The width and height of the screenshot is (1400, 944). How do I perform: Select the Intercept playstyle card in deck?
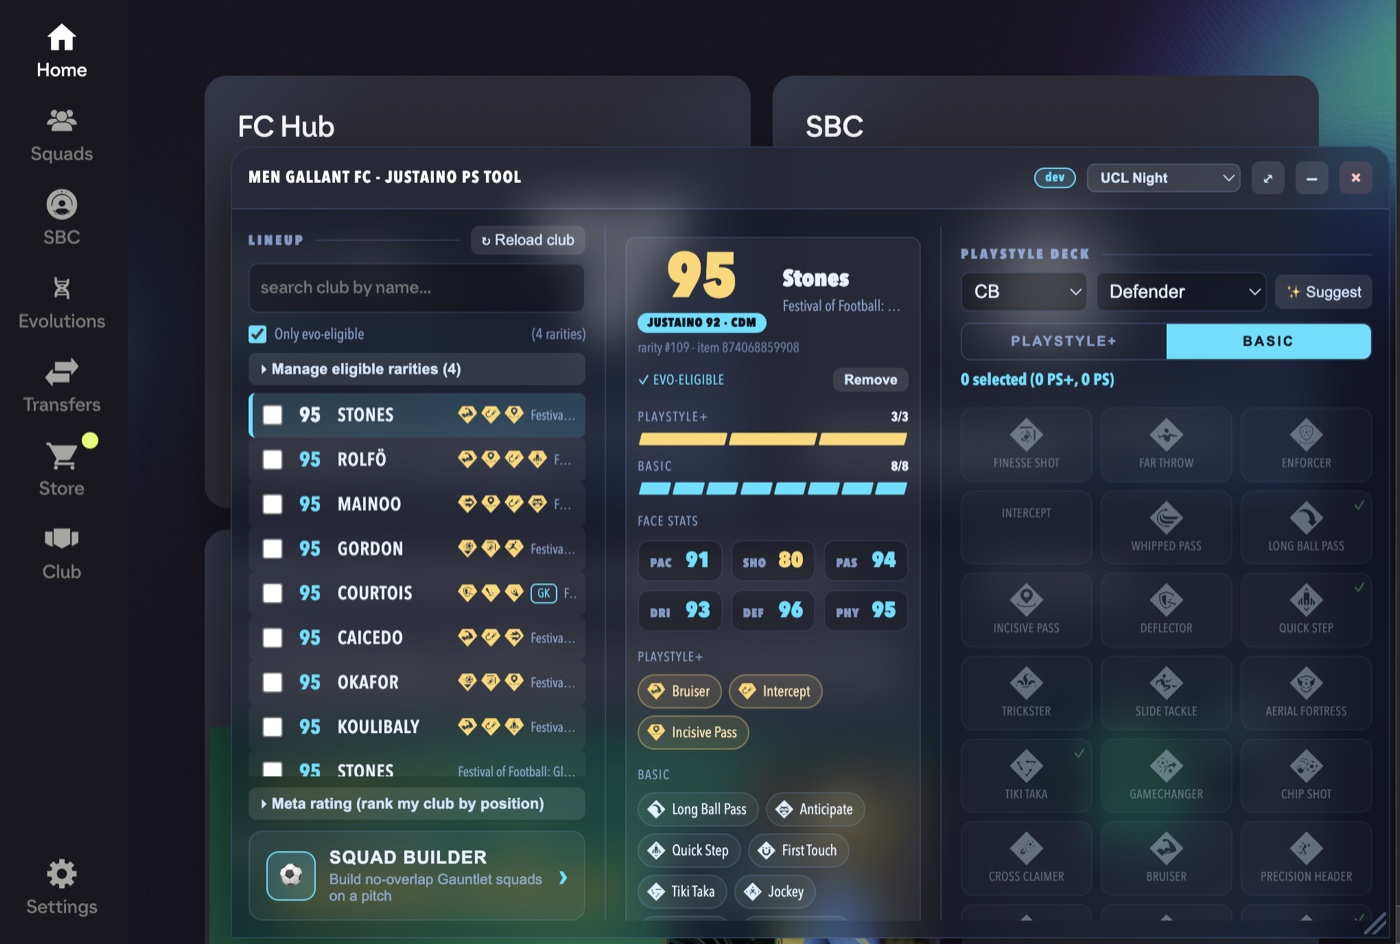tap(1026, 528)
